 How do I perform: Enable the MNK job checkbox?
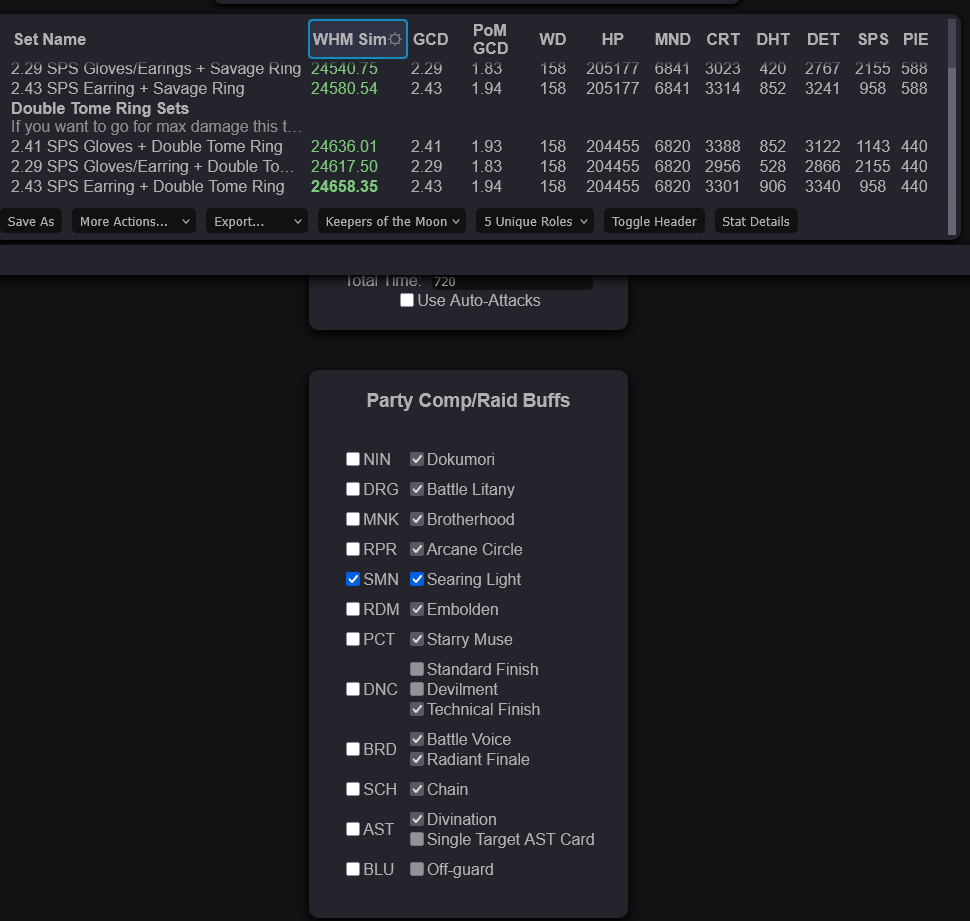coord(353,519)
